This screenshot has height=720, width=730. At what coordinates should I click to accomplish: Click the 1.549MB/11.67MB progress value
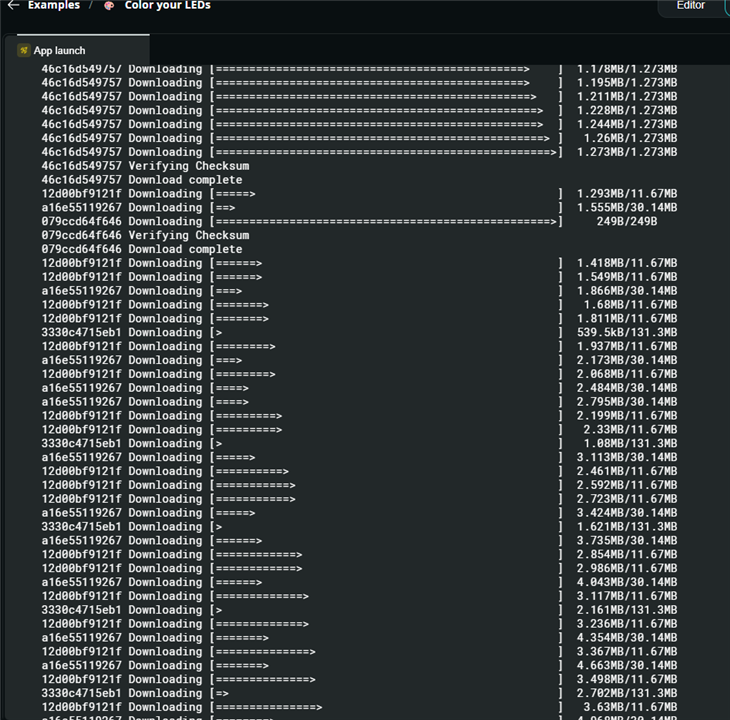627,277
